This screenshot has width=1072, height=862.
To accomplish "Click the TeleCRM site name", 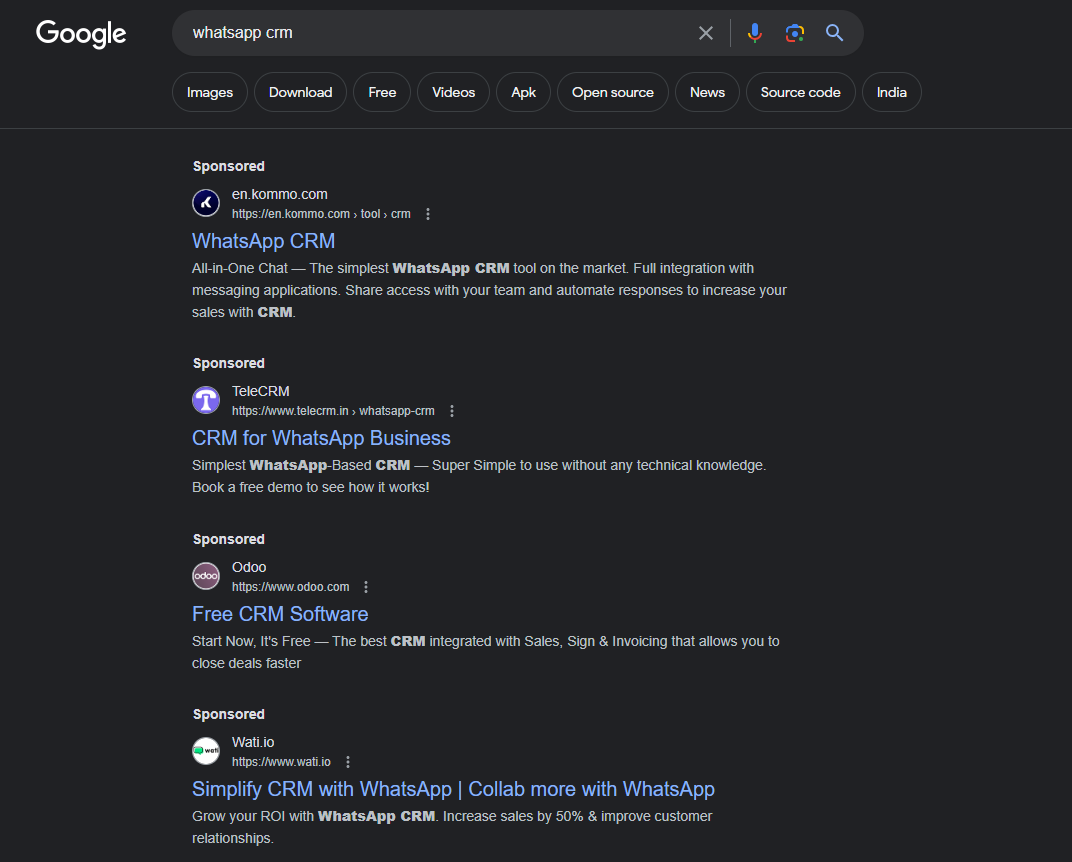I will [x=260, y=391].
